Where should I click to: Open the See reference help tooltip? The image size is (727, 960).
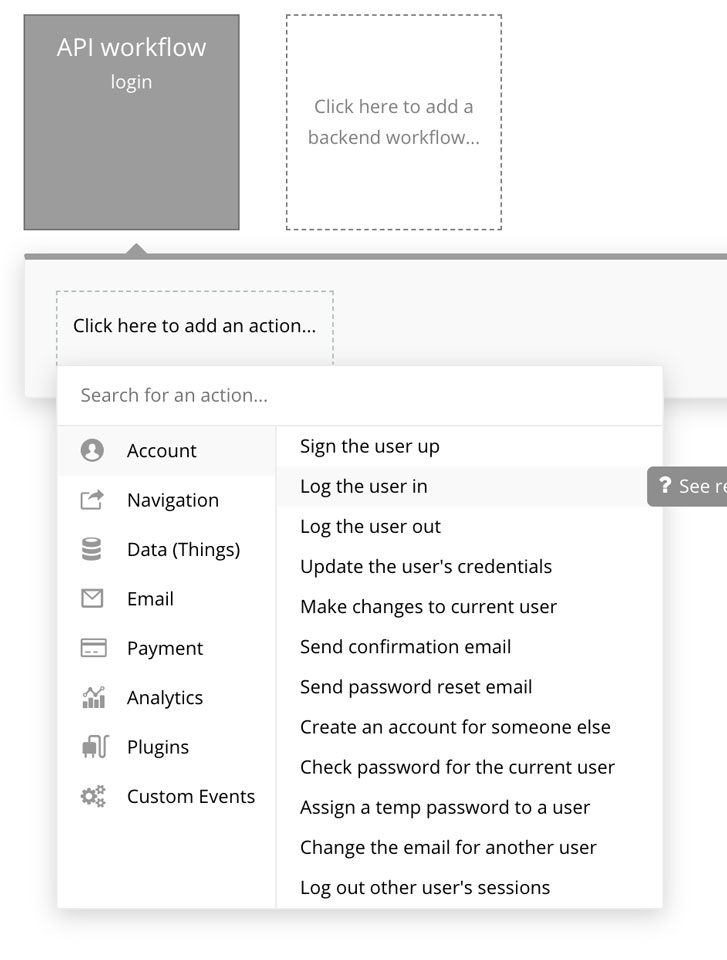(x=688, y=487)
